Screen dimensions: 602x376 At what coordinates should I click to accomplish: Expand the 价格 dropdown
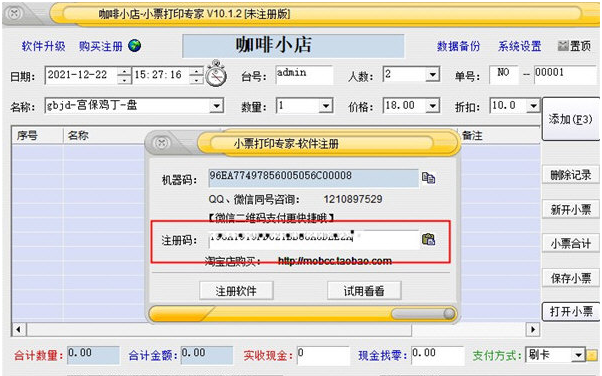[x=433, y=106]
